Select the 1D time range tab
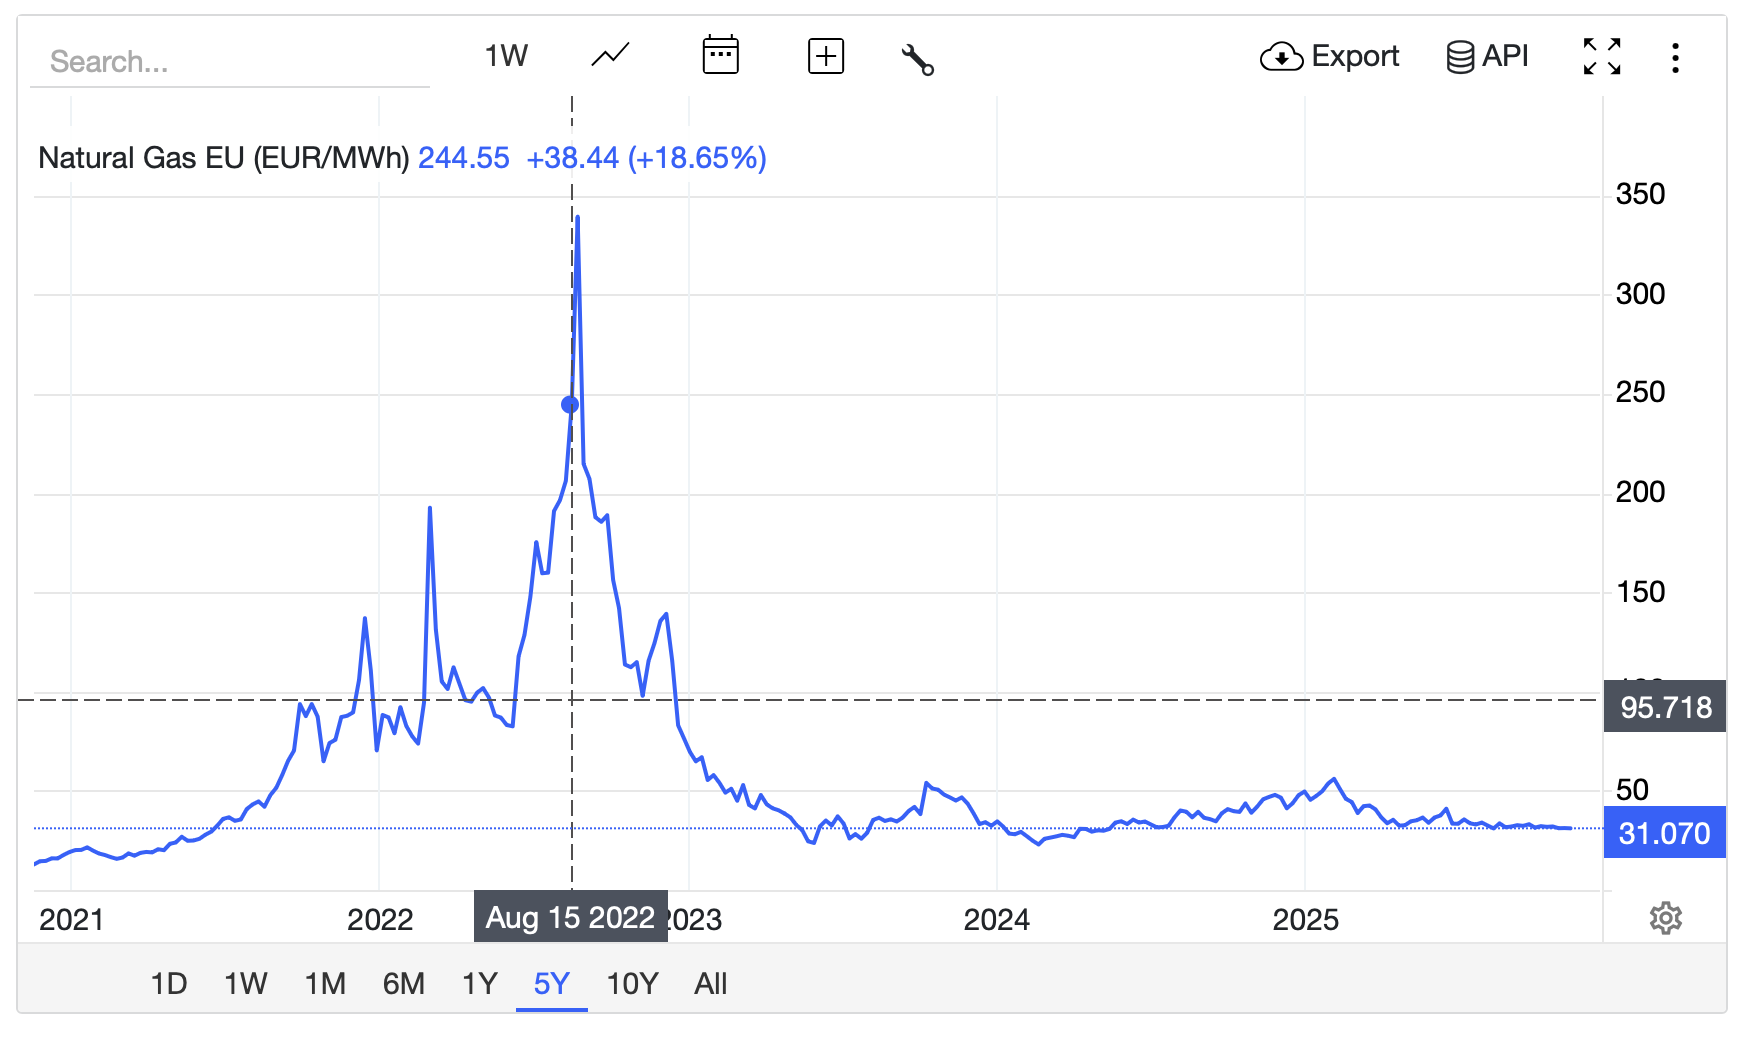The width and height of the screenshot is (1750, 1038). (x=169, y=984)
